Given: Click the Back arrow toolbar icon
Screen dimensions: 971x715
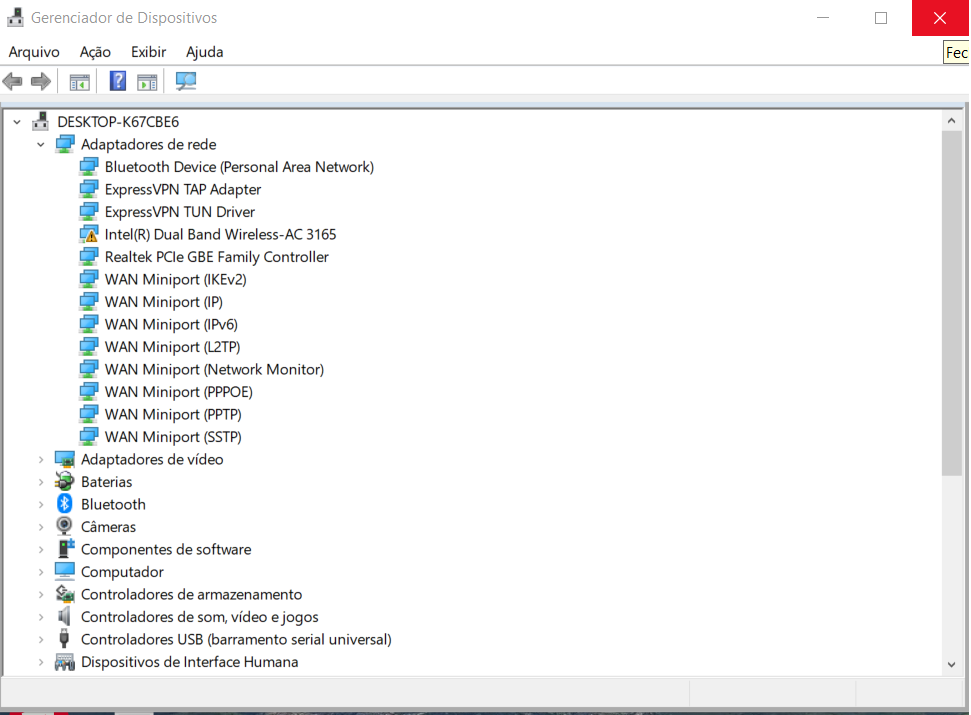Looking at the screenshot, I should click(x=12, y=81).
